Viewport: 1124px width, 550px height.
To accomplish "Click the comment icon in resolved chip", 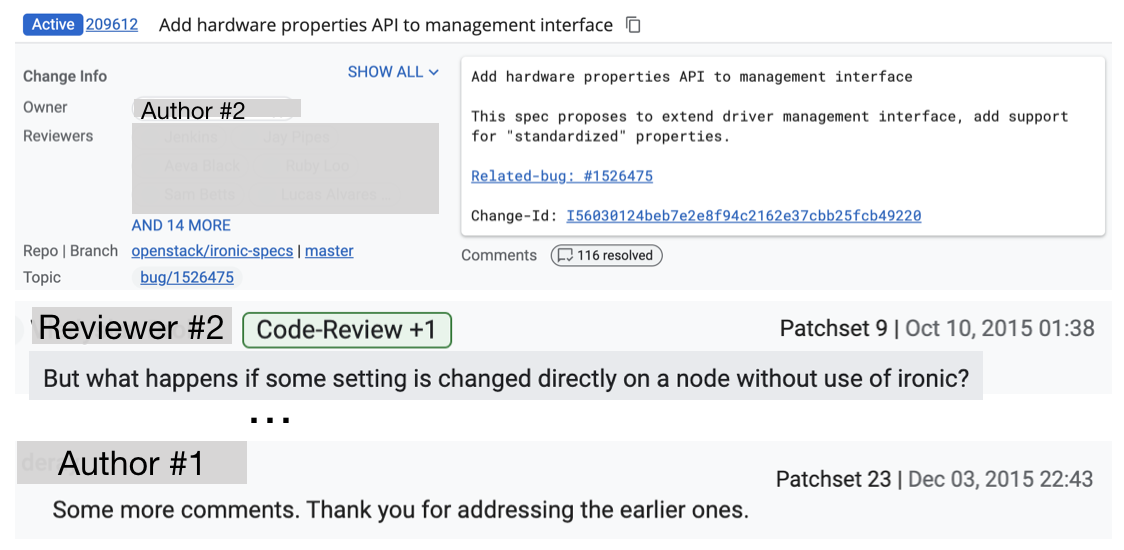I will tap(565, 256).
